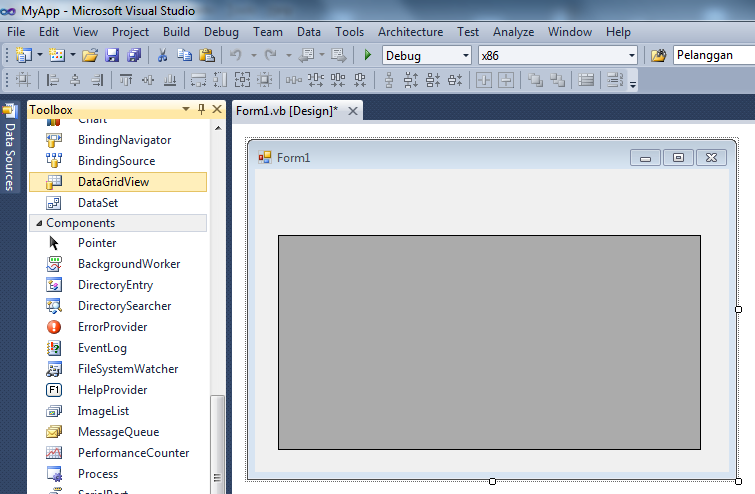Click Make Same Height icon
The image size is (755, 494).
point(221,80)
